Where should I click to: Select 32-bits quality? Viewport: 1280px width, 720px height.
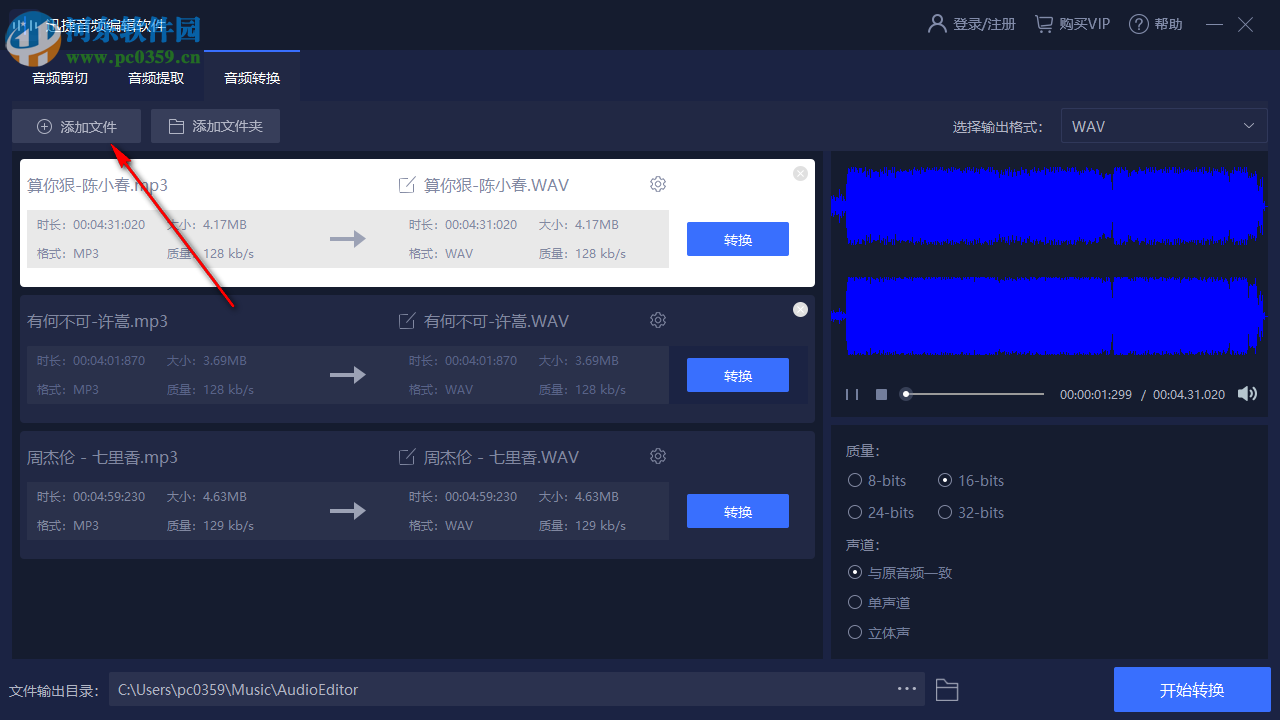(945, 512)
